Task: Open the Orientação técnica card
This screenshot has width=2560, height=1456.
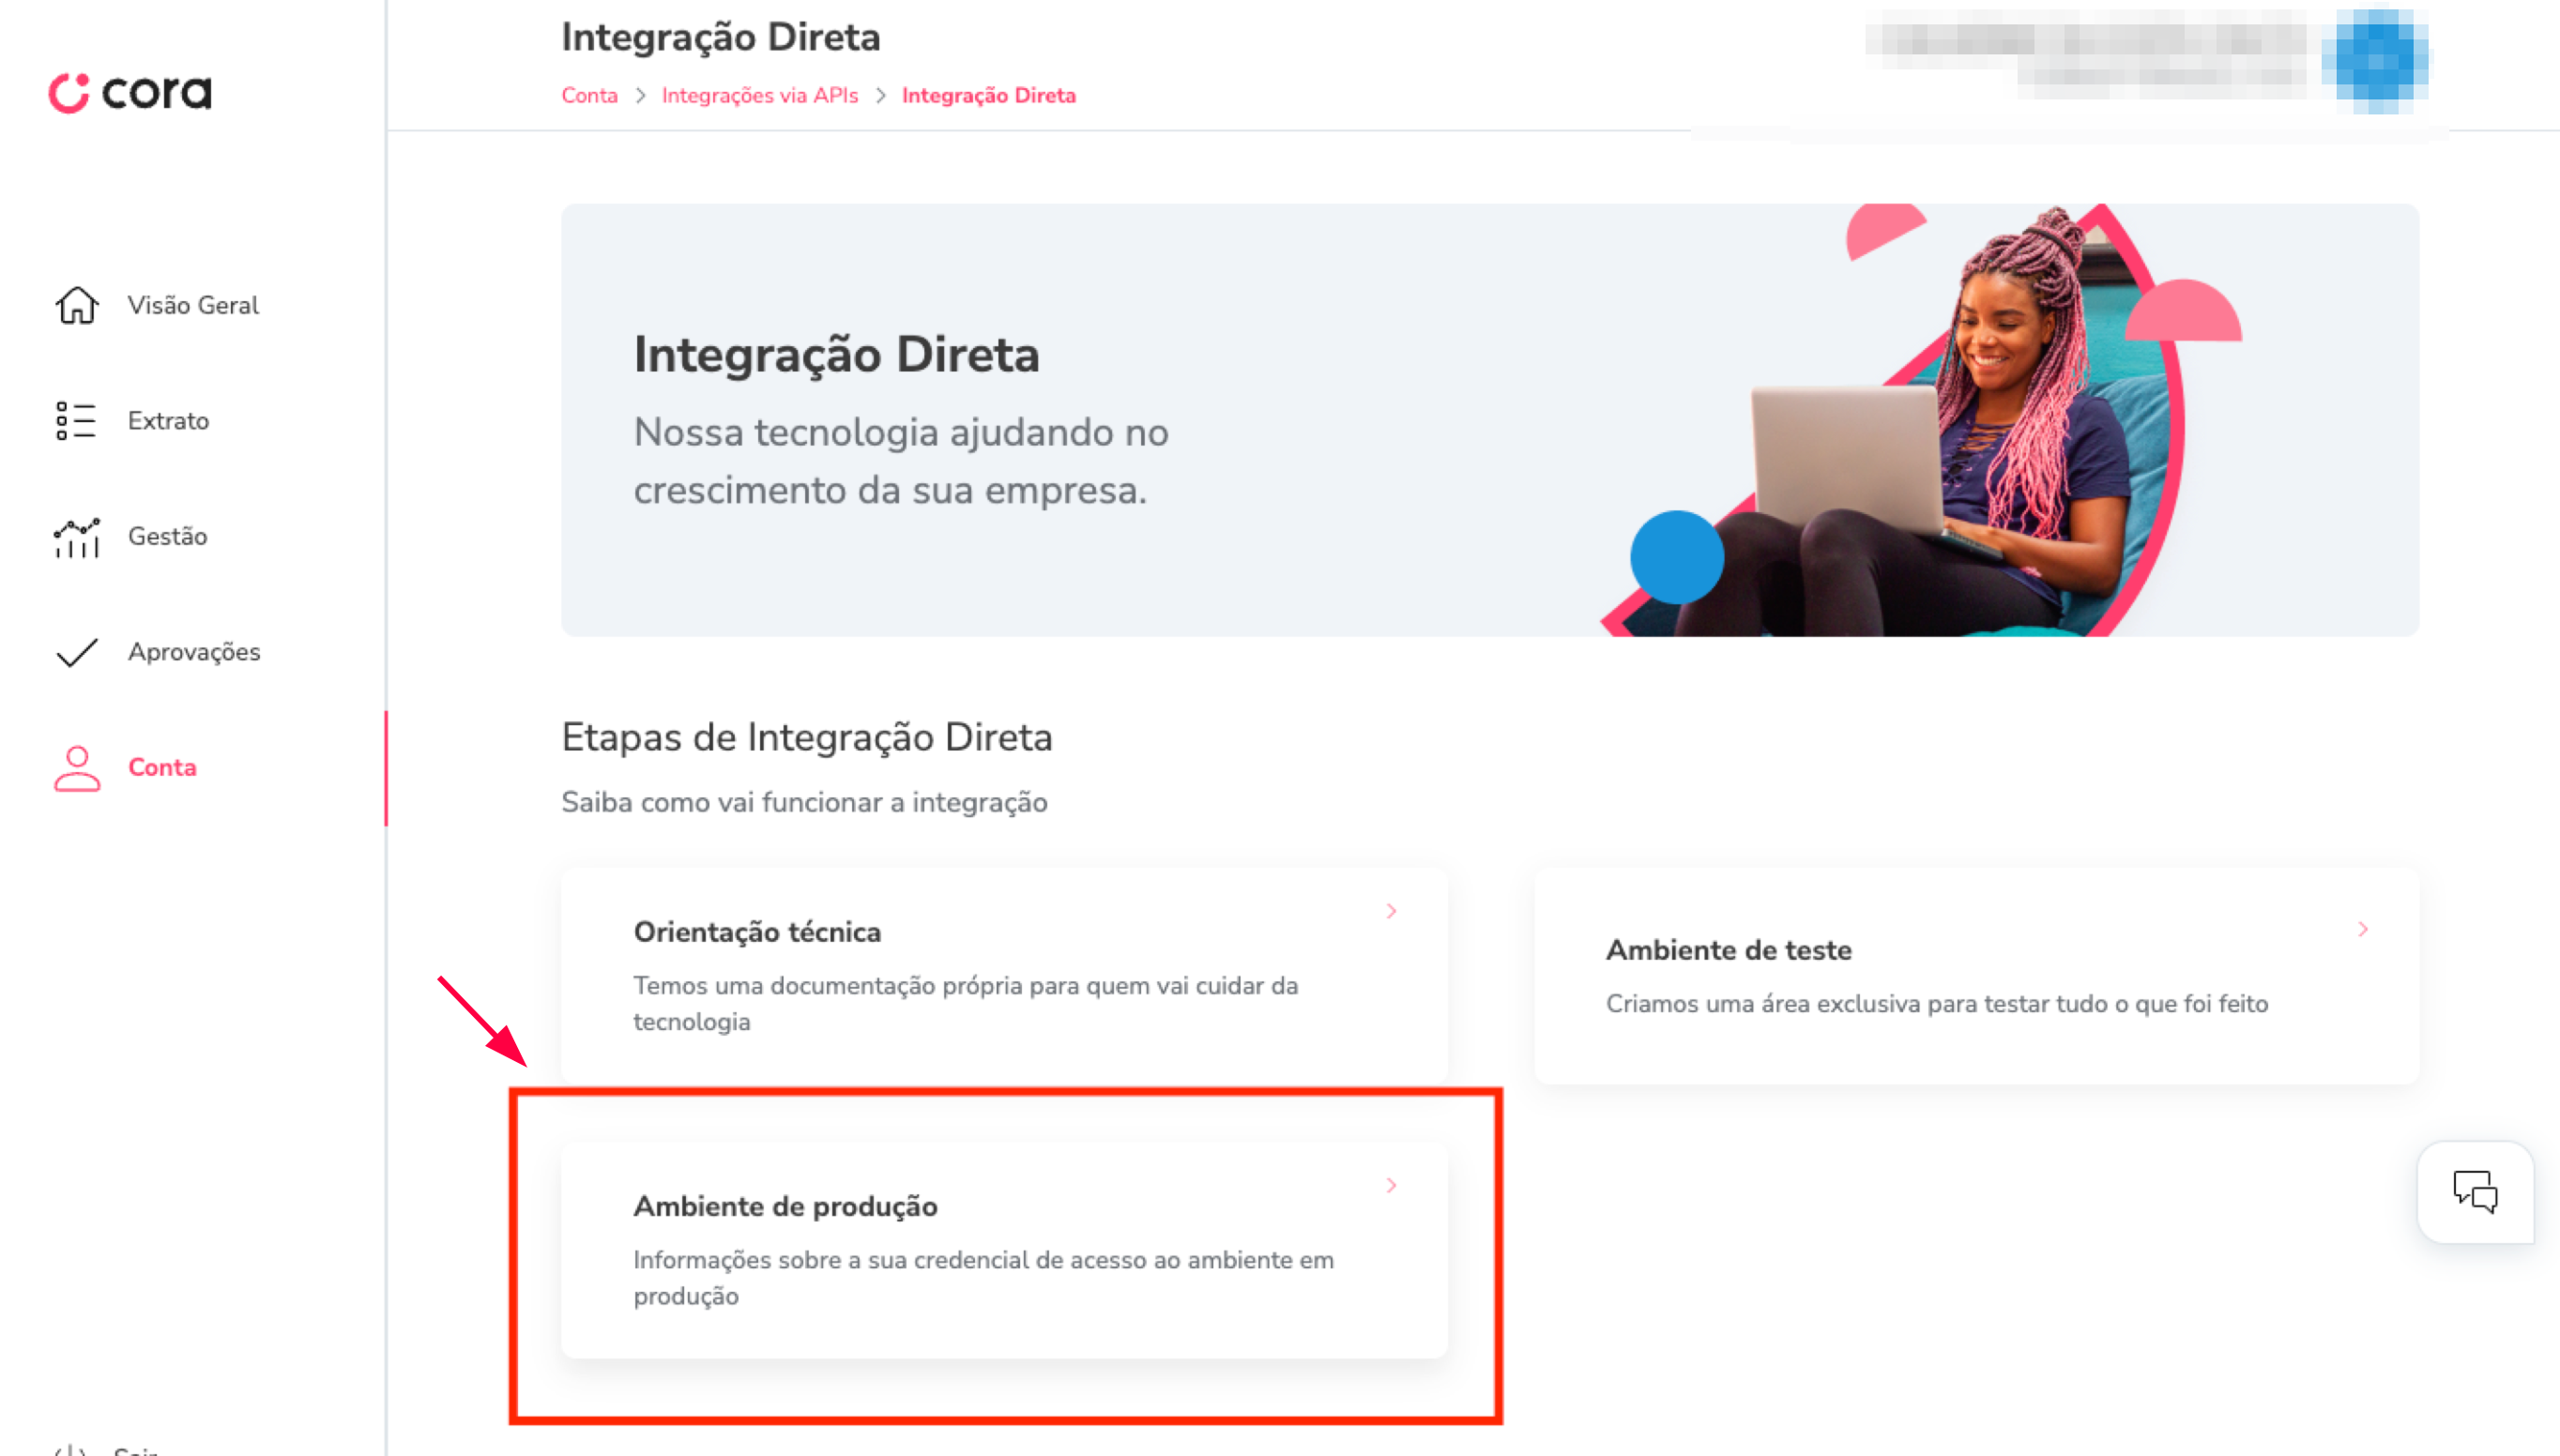Action: (1004, 975)
